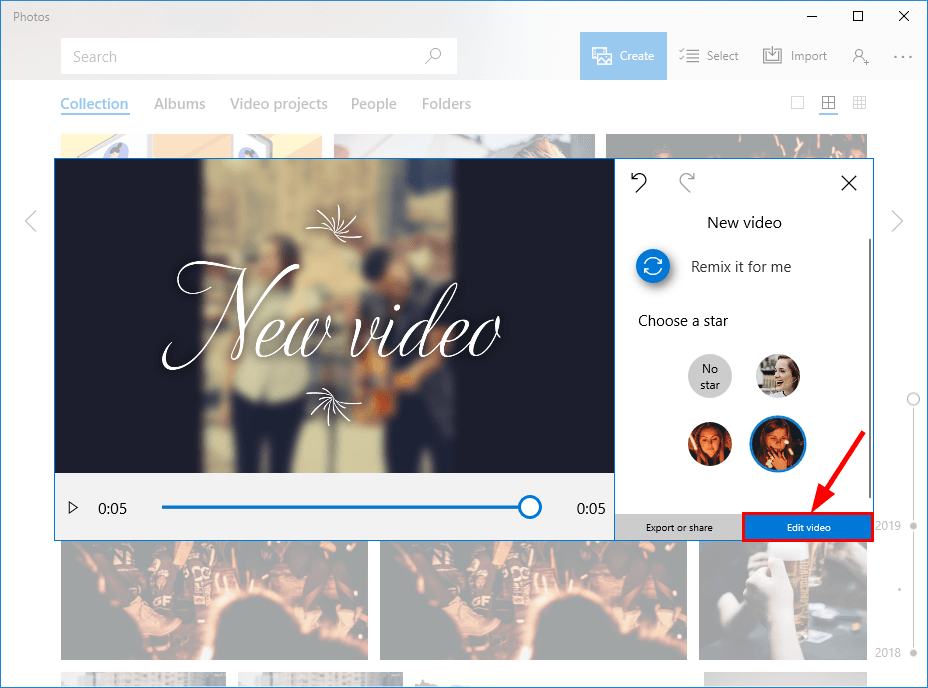This screenshot has width=928, height=688.
Task: Click the redo arrow in the video panel
Action: [687, 182]
